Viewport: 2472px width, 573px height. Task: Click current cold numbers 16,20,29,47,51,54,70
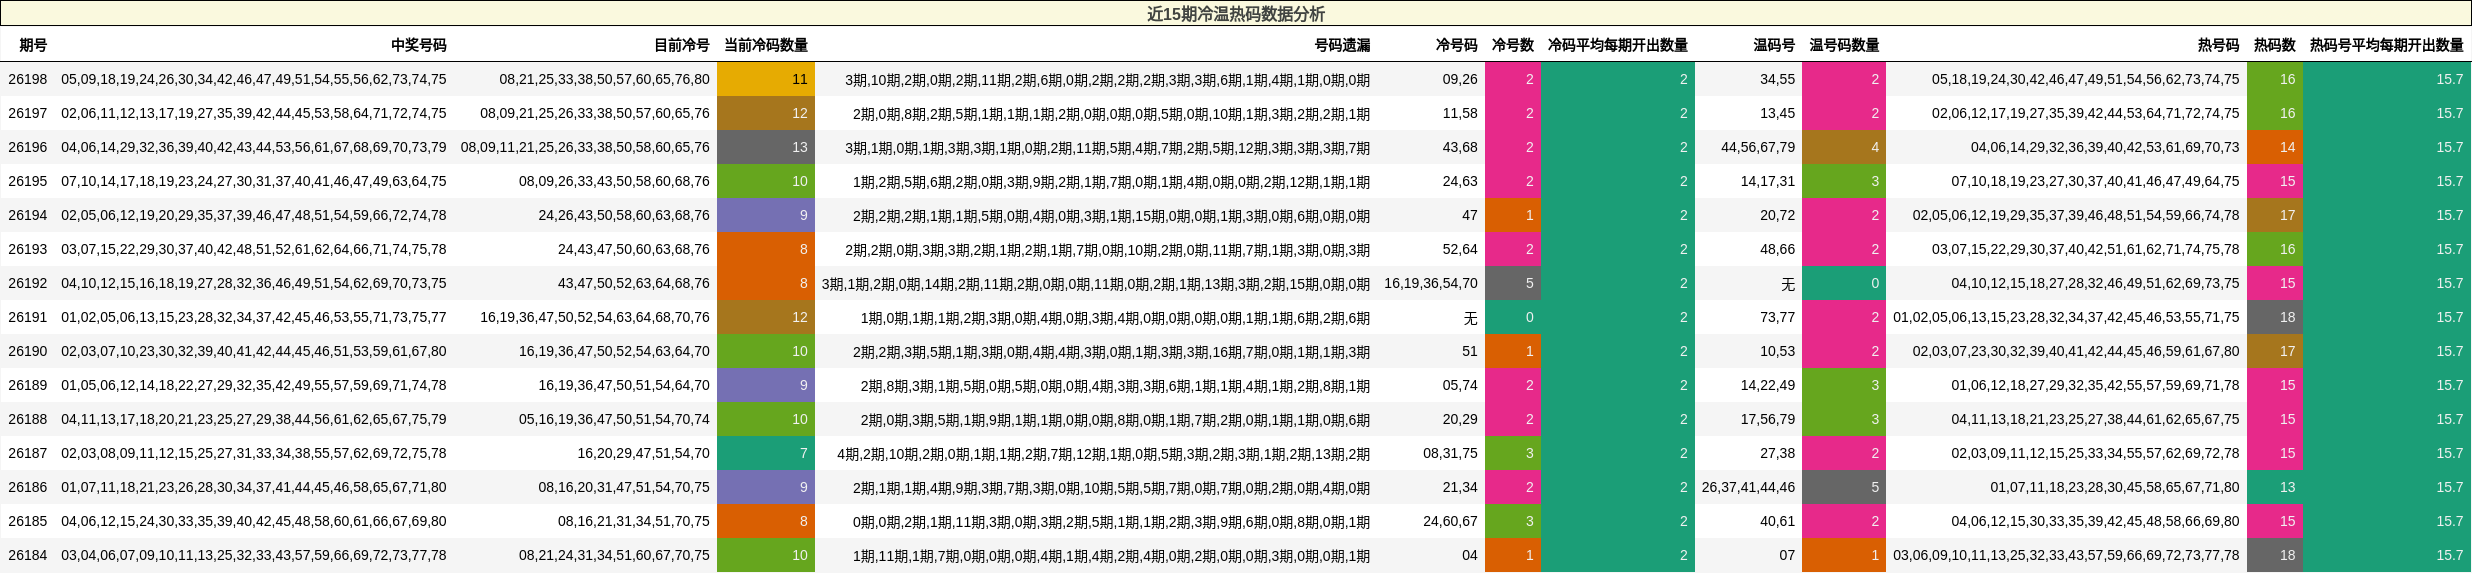[x=643, y=453]
